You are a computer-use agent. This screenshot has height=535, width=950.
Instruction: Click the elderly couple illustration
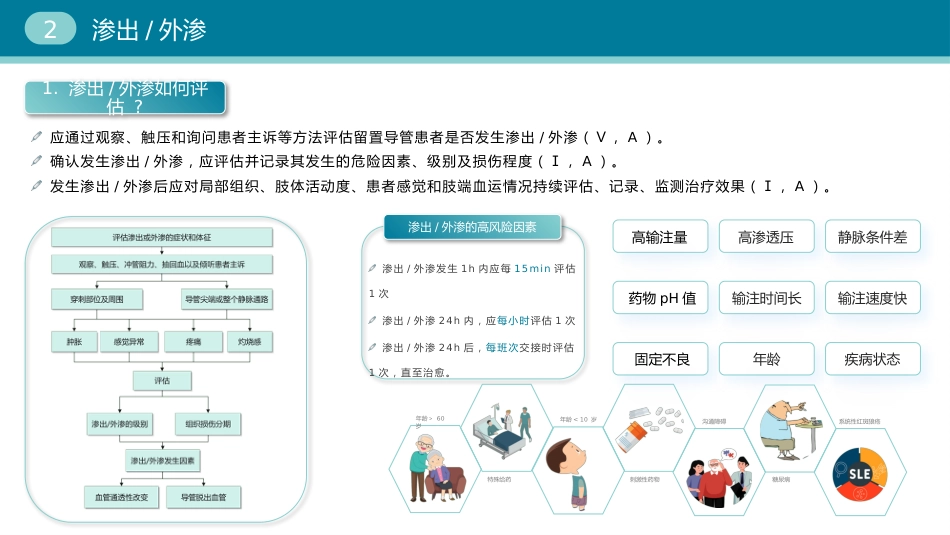(436, 470)
